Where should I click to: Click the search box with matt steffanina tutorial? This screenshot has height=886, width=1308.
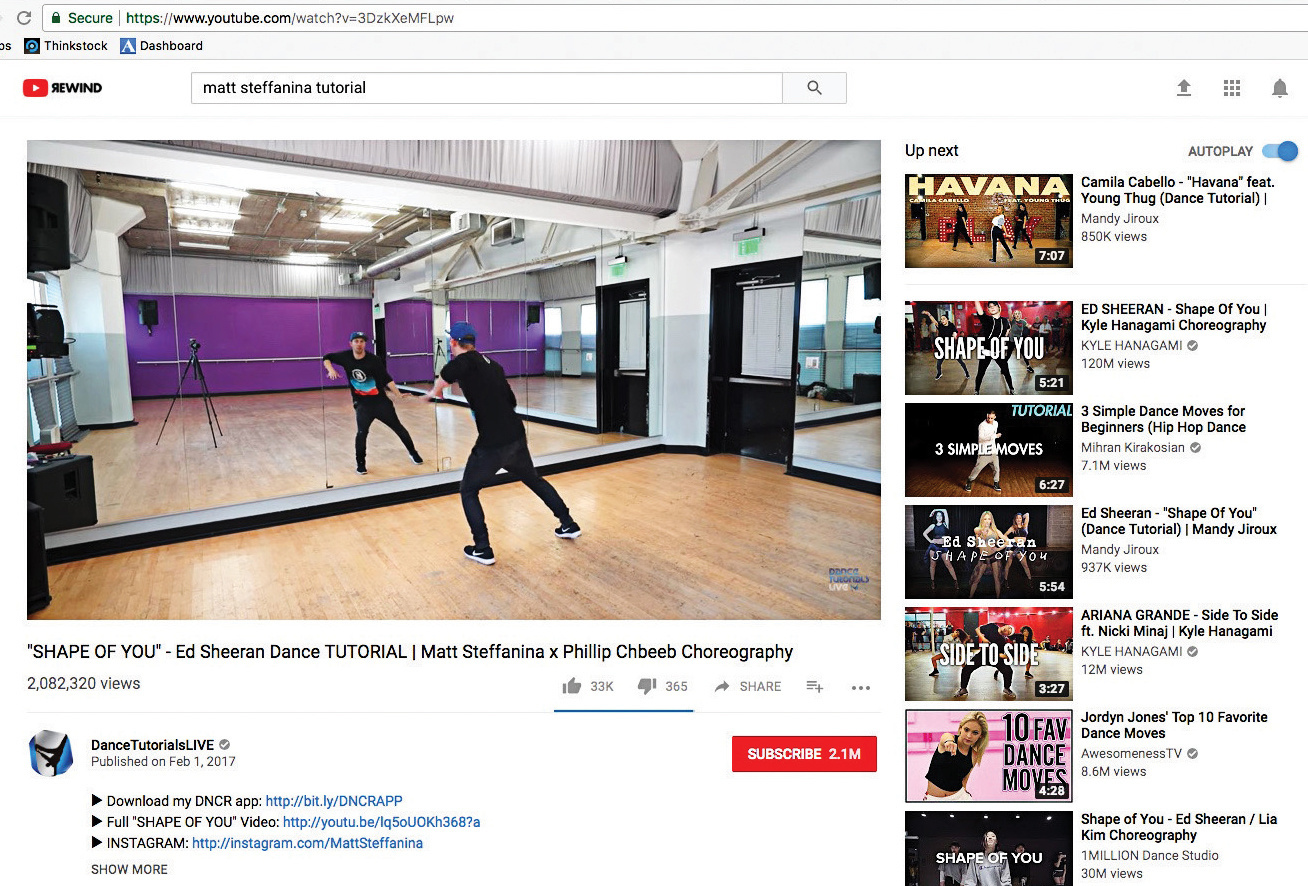tap(486, 88)
